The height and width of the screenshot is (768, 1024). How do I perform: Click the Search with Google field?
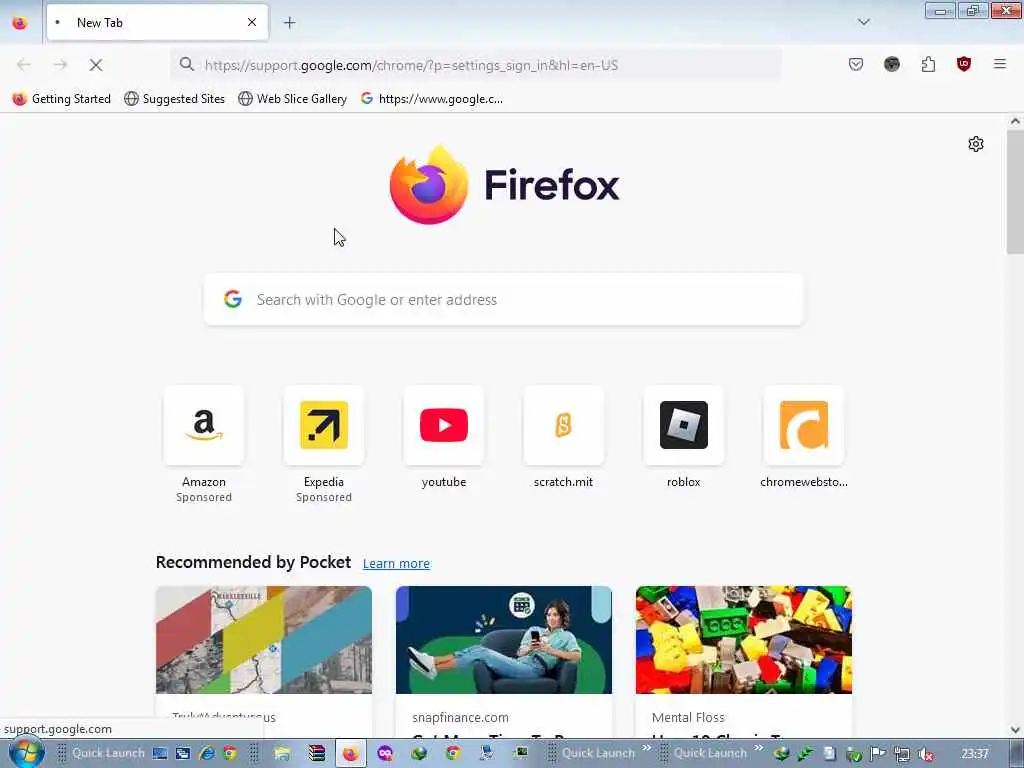(504, 300)
